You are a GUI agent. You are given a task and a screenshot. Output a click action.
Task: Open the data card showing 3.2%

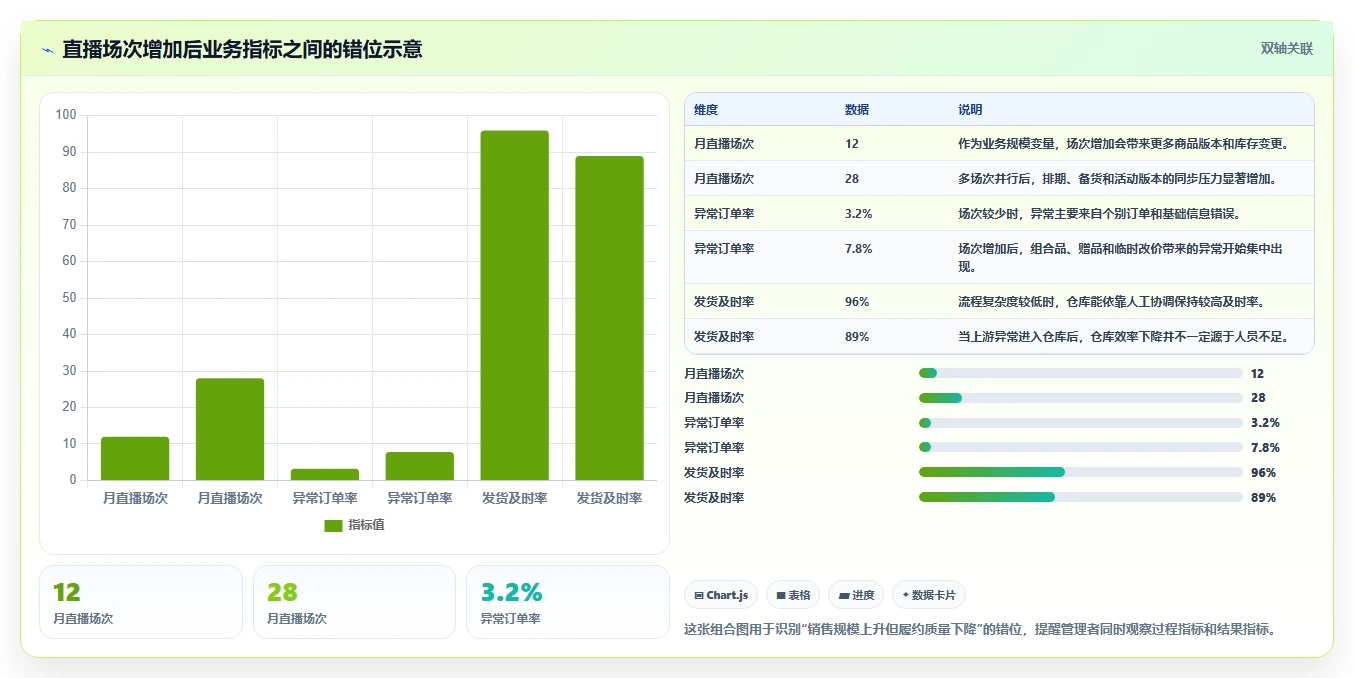568,602
